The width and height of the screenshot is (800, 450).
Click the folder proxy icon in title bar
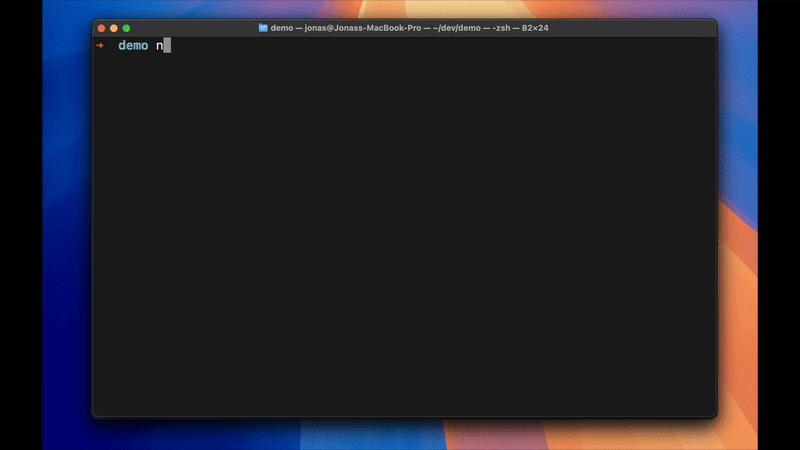(x=263, y=28)
